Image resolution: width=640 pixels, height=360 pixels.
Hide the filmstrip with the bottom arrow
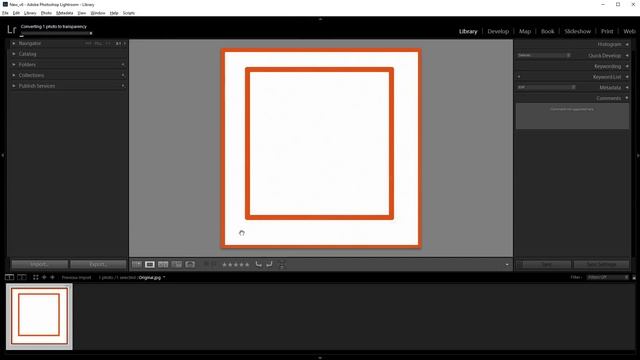[x=320, y=358]
